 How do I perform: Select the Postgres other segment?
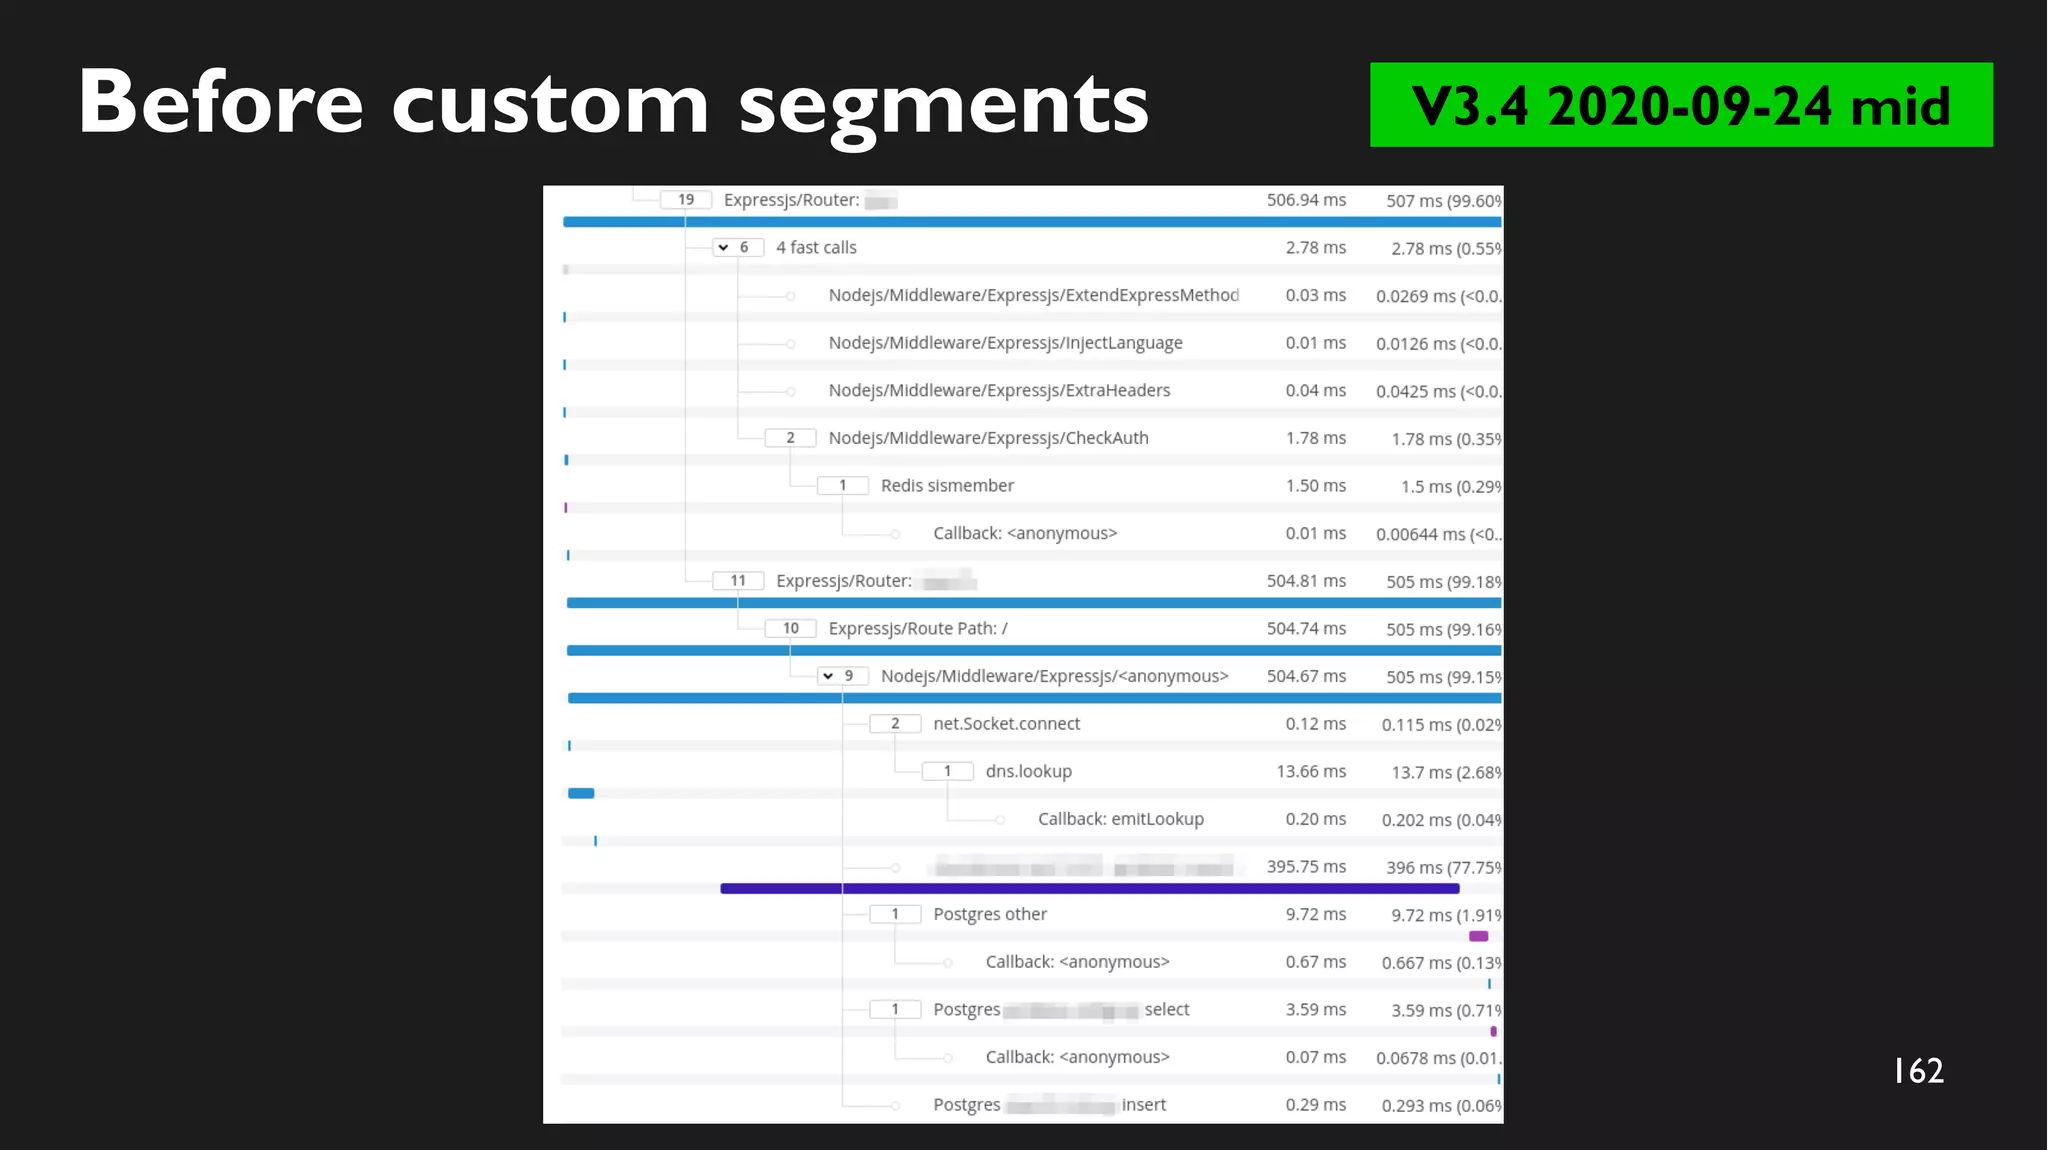(x=990, y=914)
